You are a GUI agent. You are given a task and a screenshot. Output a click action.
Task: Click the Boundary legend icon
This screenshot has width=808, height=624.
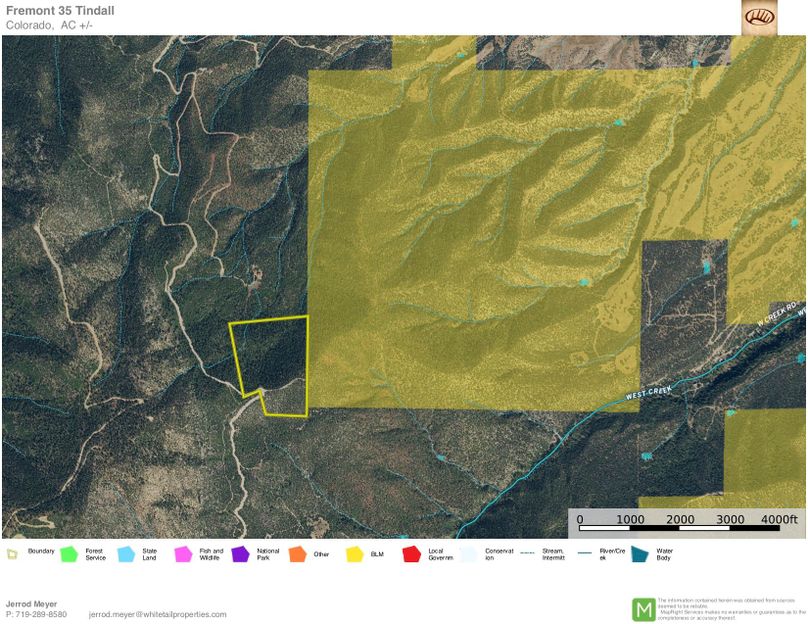[x=13, y=552]
